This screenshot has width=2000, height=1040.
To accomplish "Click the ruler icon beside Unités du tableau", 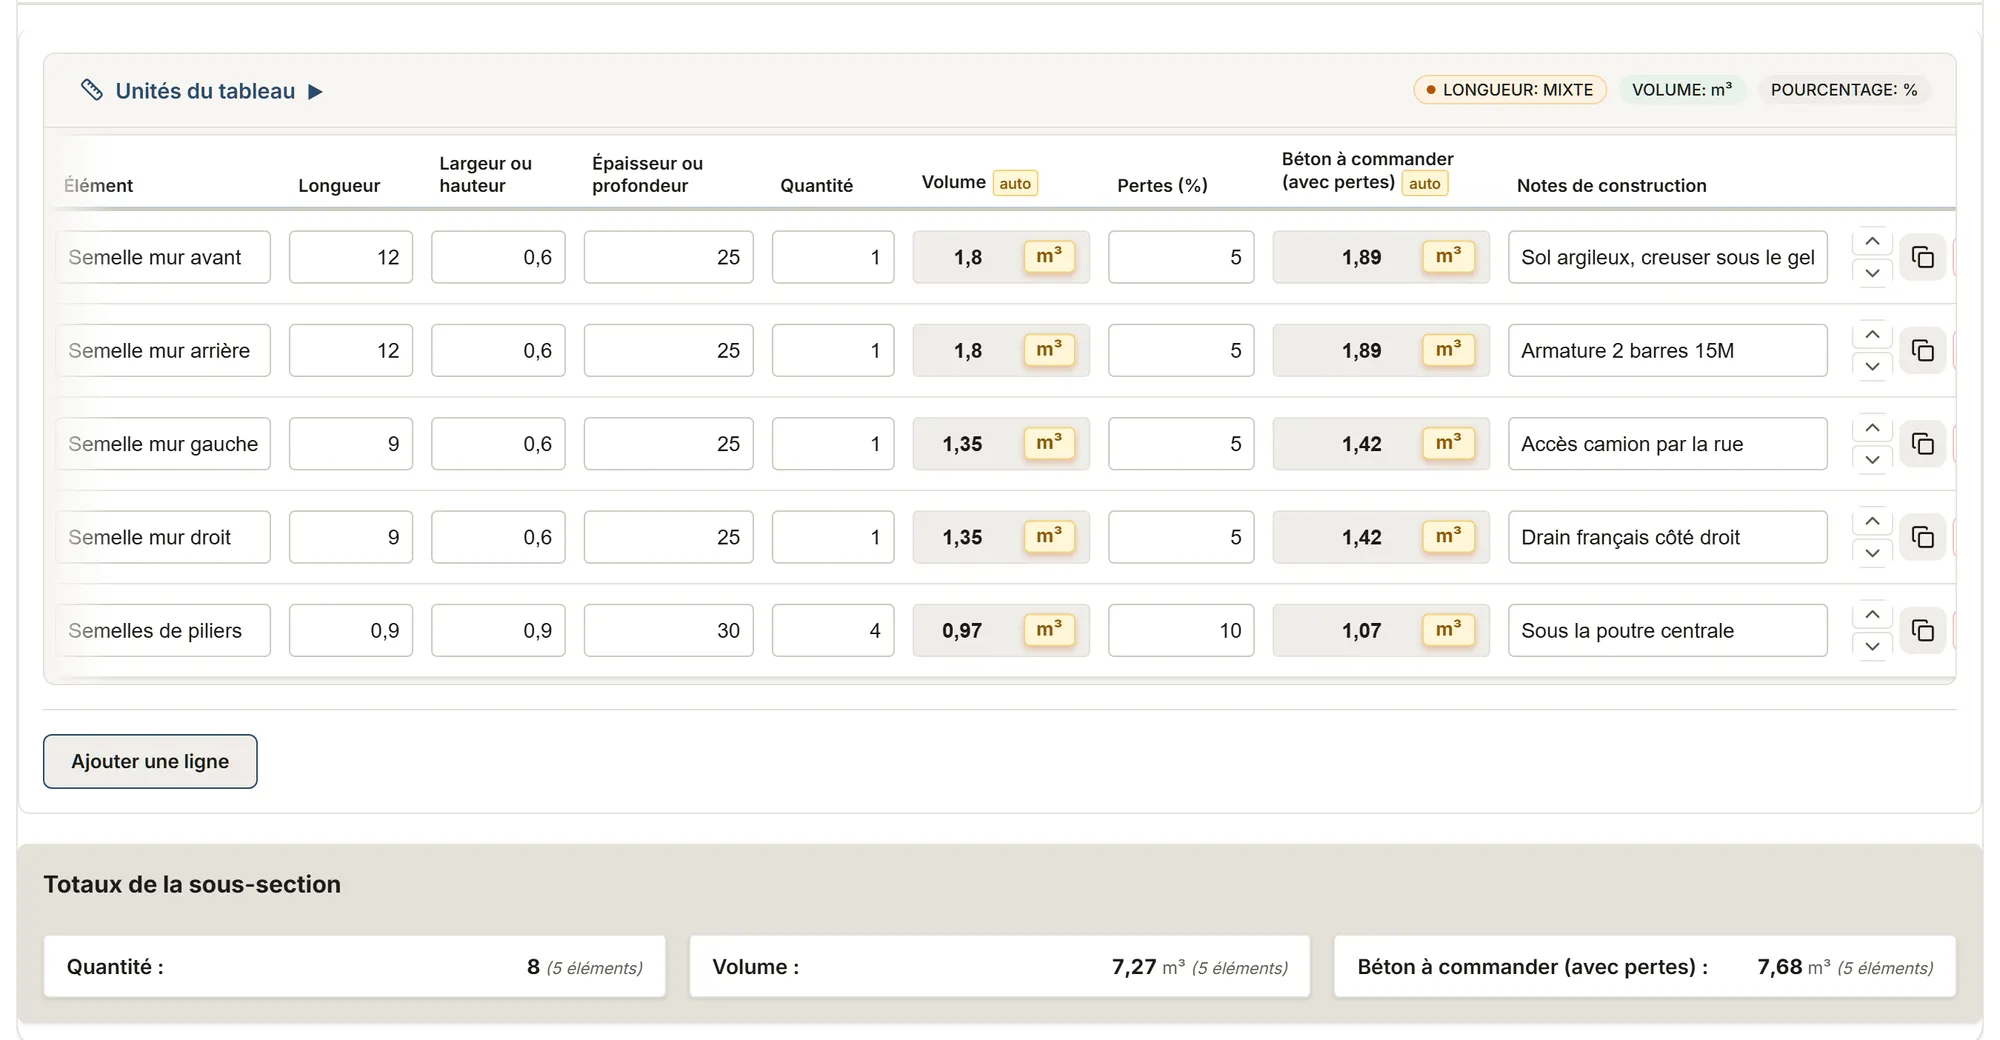I will tap(92, 90).
